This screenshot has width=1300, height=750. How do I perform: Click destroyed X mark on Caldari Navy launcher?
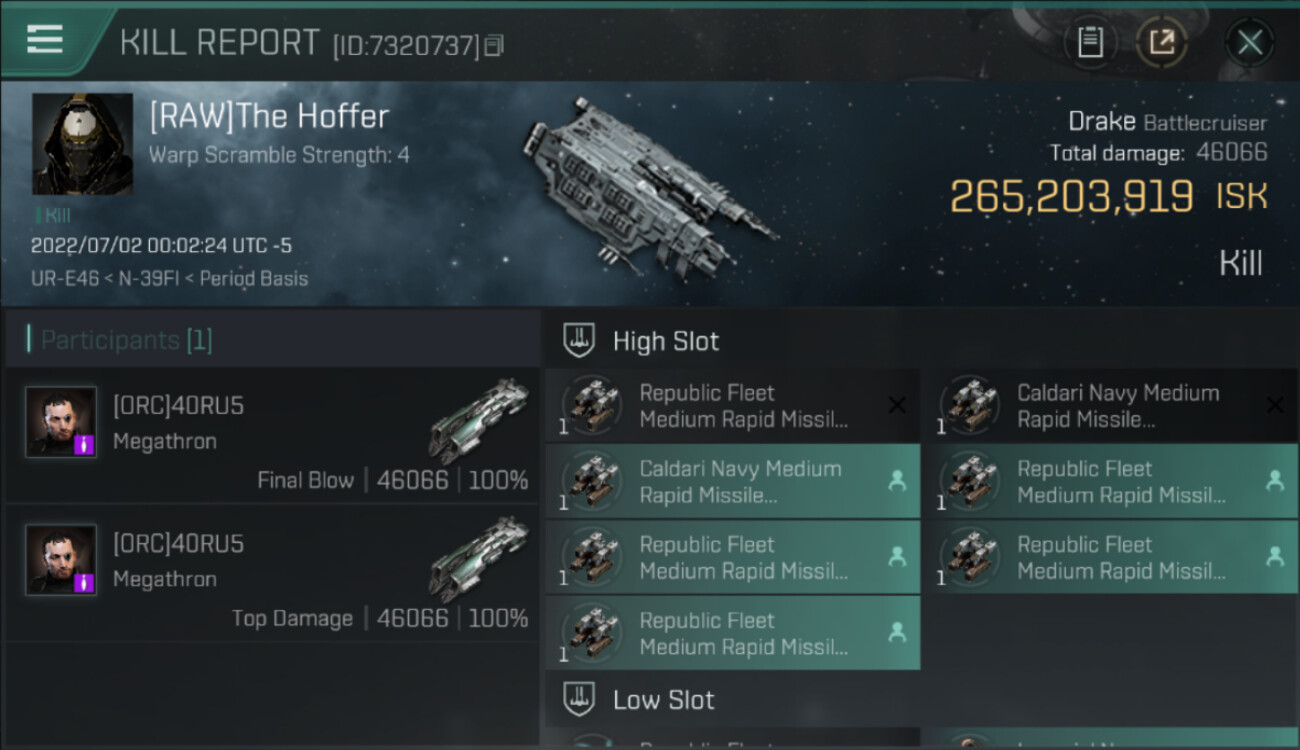point(1275,405)
